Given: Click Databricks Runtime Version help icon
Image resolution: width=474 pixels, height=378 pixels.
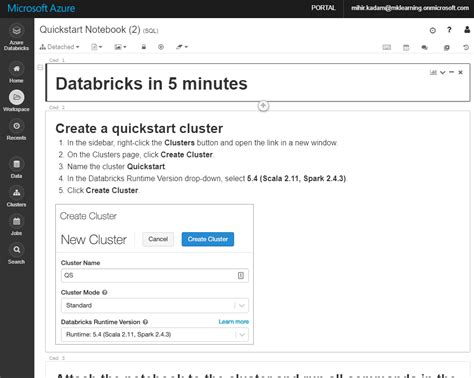Looking at the screenshot, I should pos(145,322).
